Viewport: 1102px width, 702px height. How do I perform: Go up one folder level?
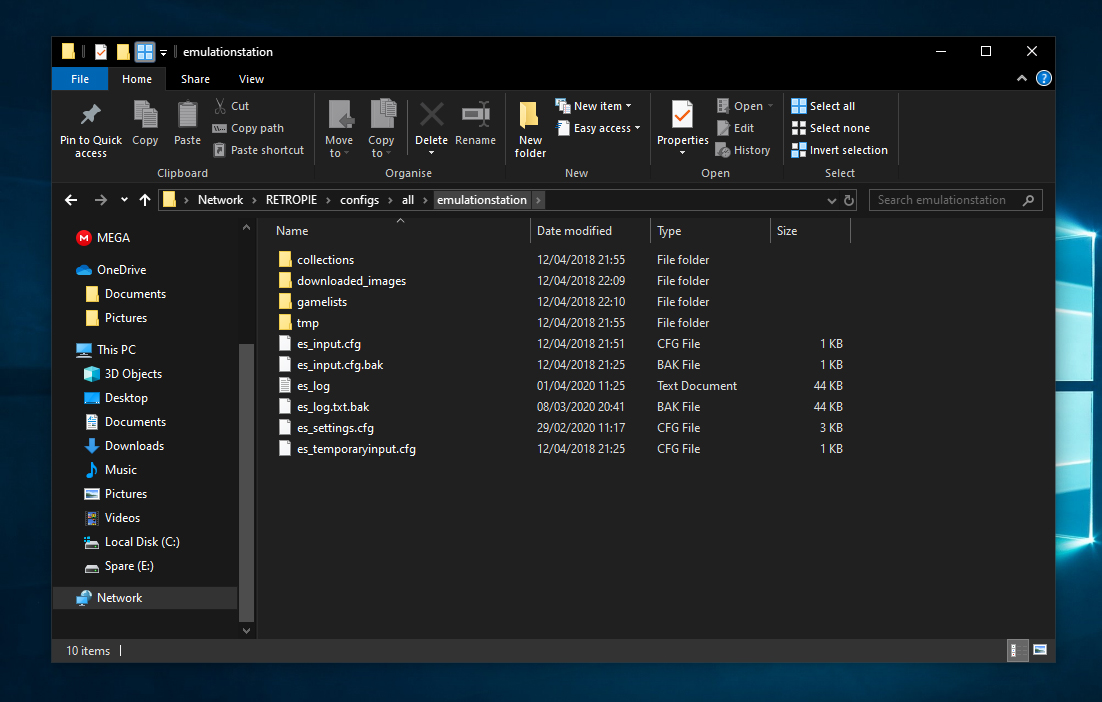click(x=145, y=200)
